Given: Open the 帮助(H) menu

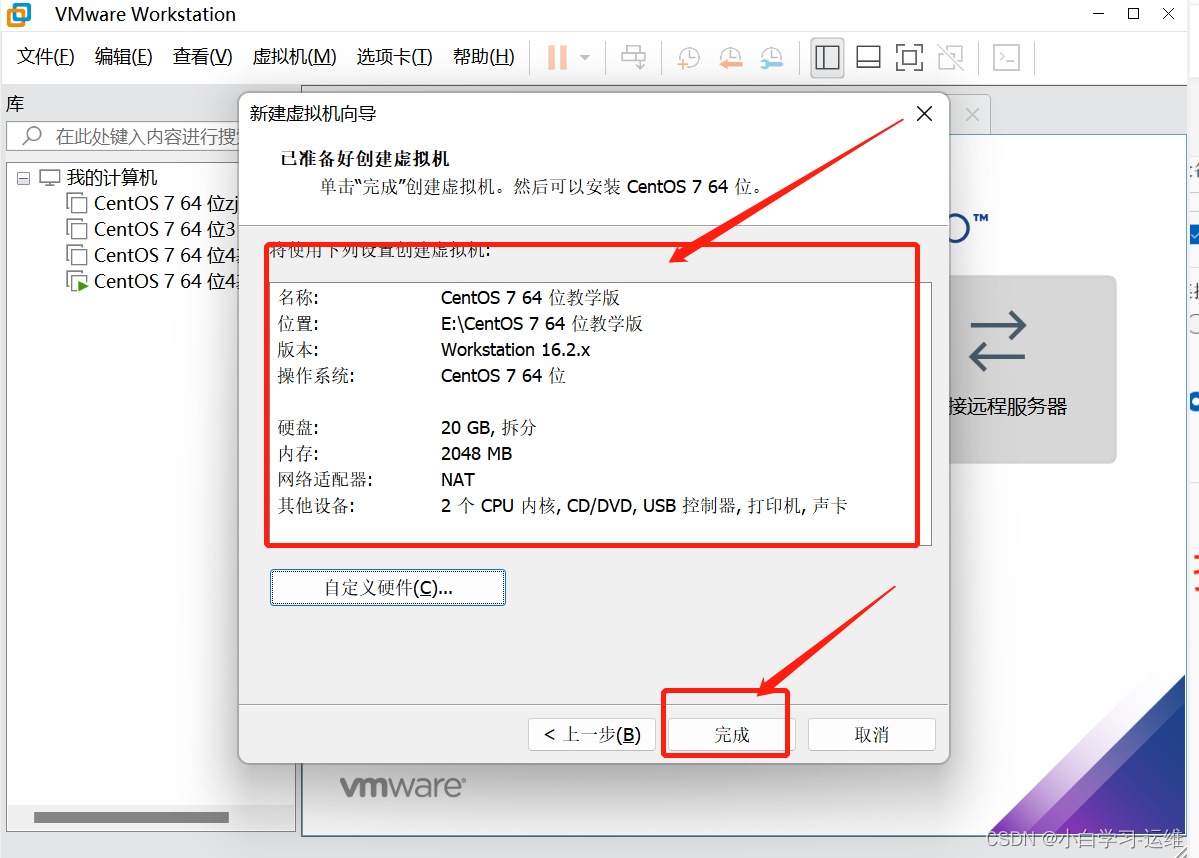Looking at the screenshot, I should pyautogui.click(x=484, y=57).
